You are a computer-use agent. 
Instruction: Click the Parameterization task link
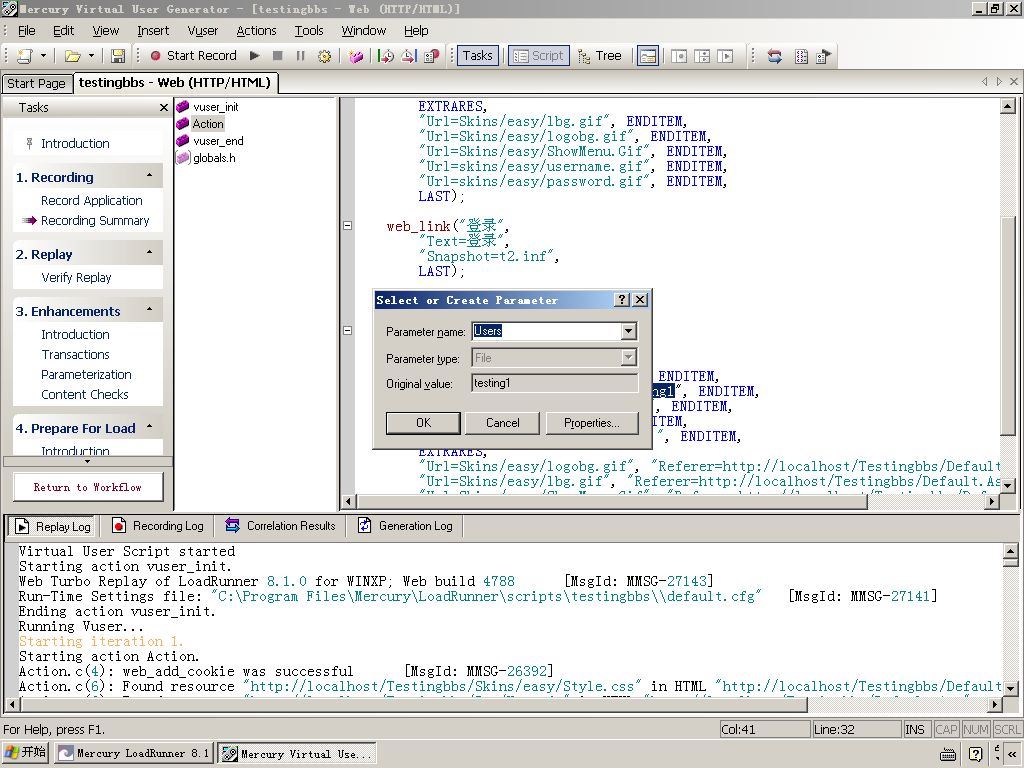pyautogui.click(x=86, y=374)
